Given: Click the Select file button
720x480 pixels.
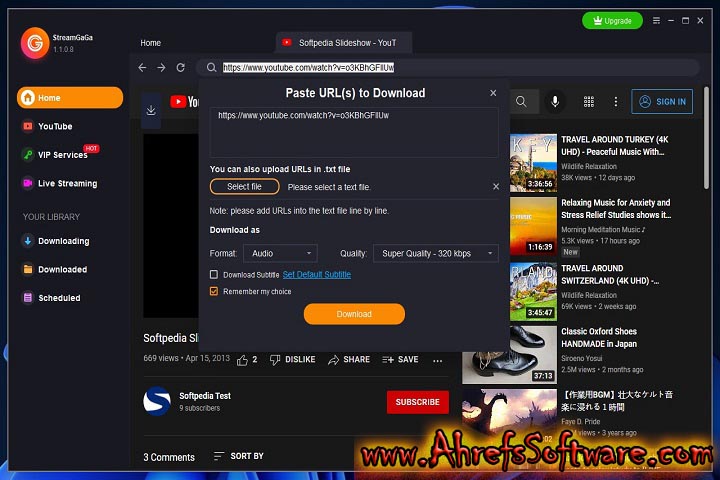Looking at the screenshot, I should click(x=244, y=187).
